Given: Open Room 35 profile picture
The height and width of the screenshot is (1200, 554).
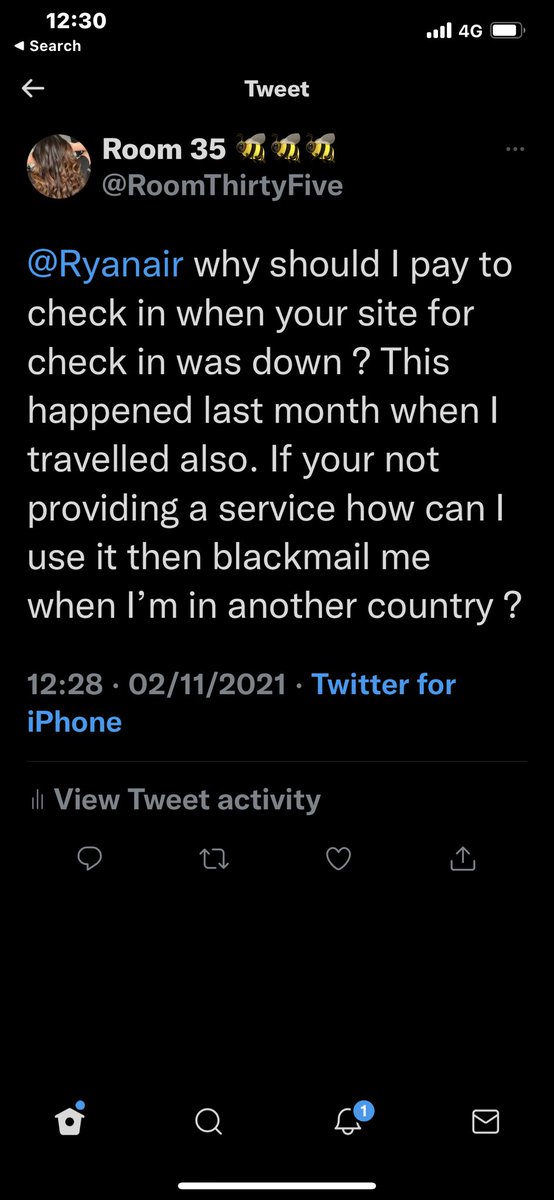Looking at the screenshot, I should pos(60,167).
